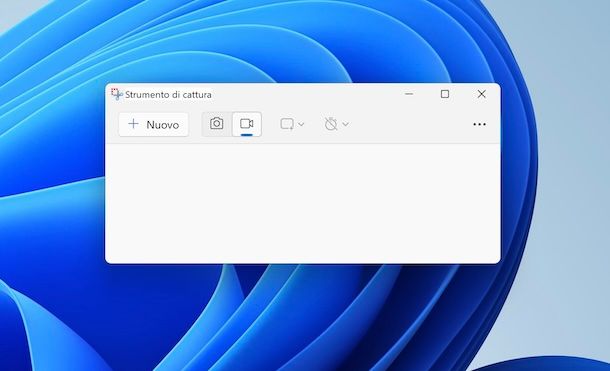Minimize the Strumento di cattura window
Screen dimensions: 610x371
[x=409, y=94]
